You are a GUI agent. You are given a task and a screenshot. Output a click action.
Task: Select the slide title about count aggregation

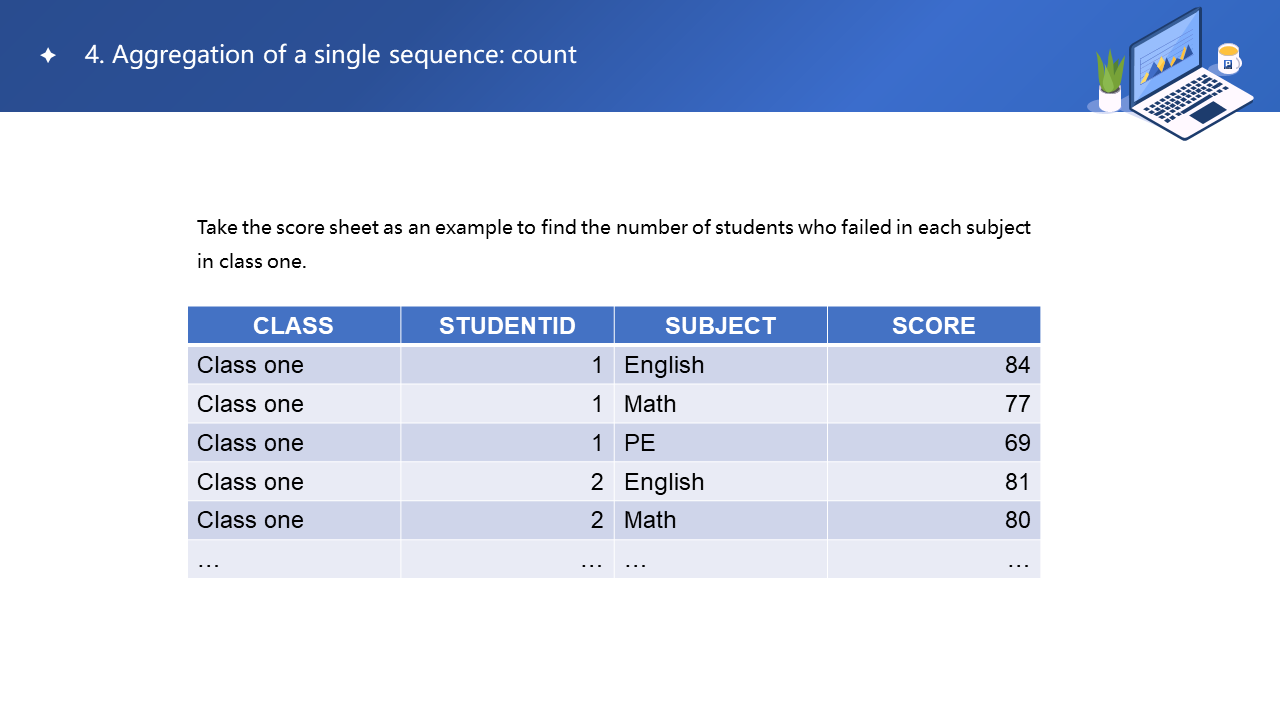coord(330,55)
